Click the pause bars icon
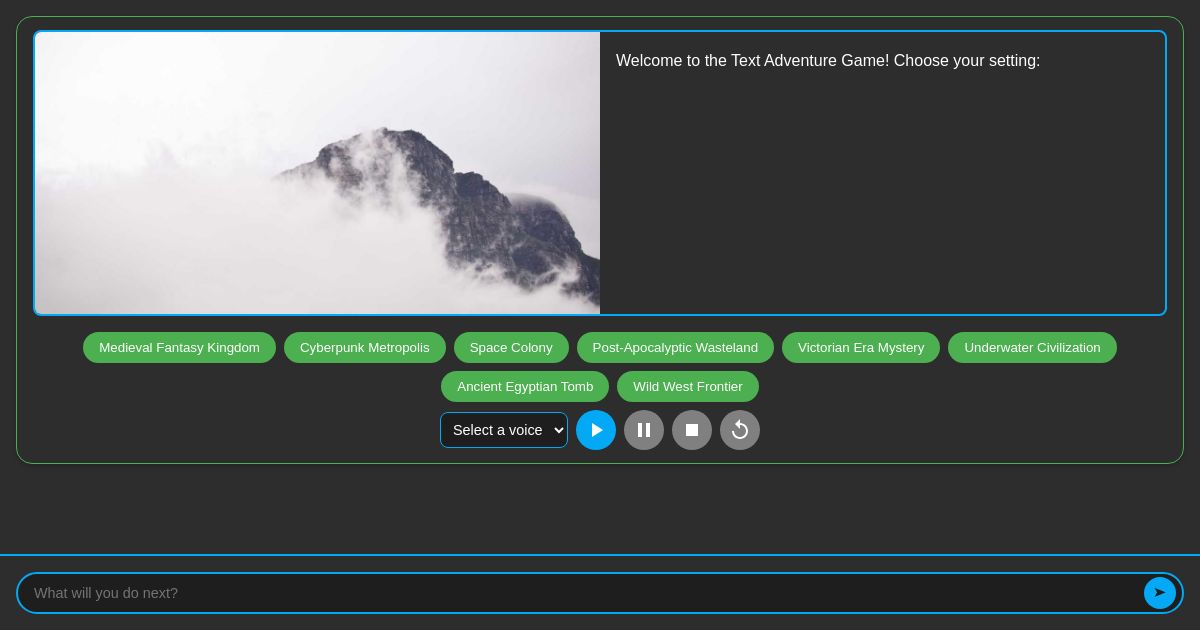 point(644,430)
